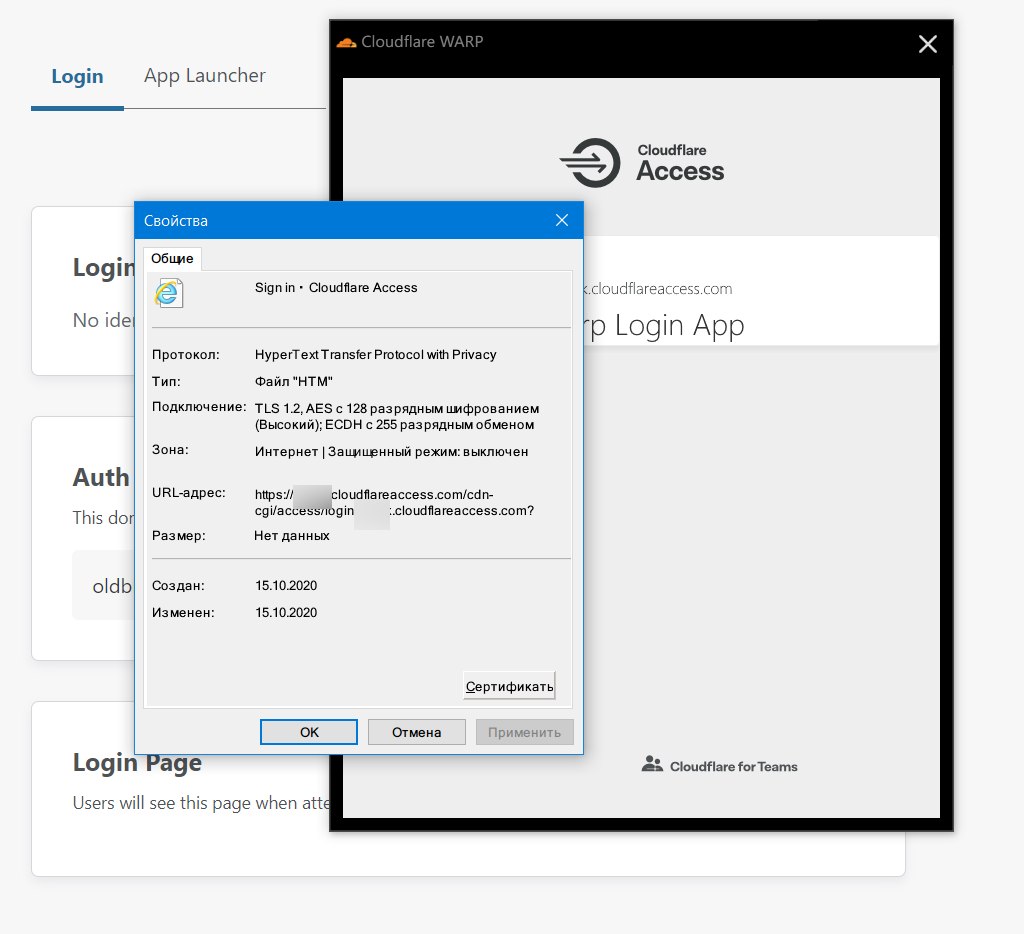The image size is (1024, 934).
Task: Open the App Launcher tab
Action: pos(204,76)
